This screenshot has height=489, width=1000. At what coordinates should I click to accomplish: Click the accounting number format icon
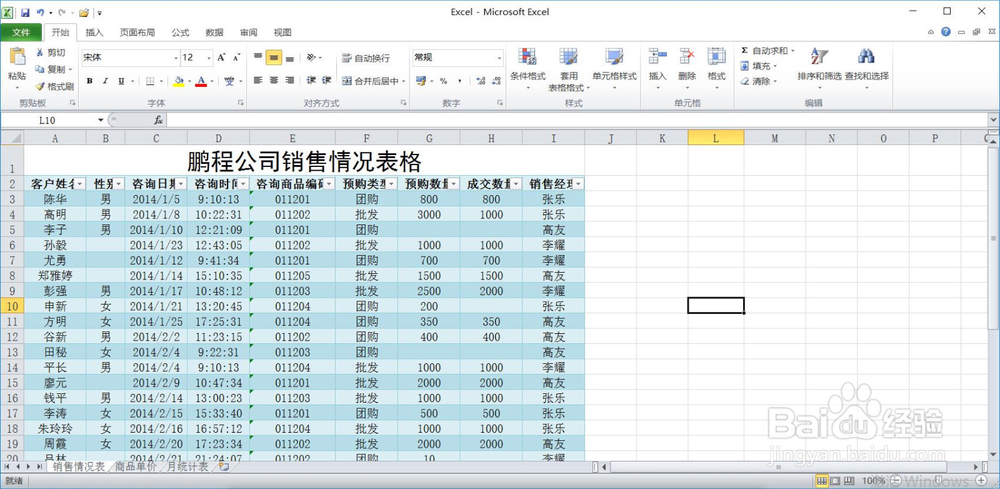point(421,81)
